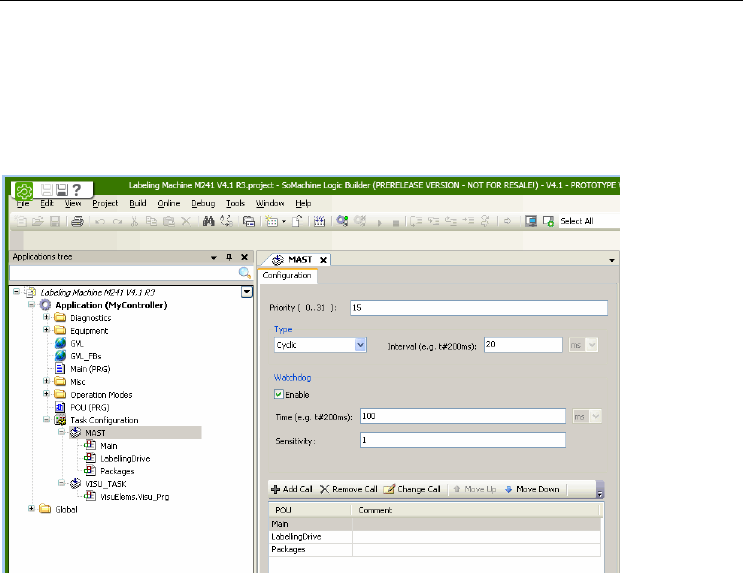The width and height of the screenshot is (743, 573).
Task: Collapse the MAST task node
Action: 61,432
